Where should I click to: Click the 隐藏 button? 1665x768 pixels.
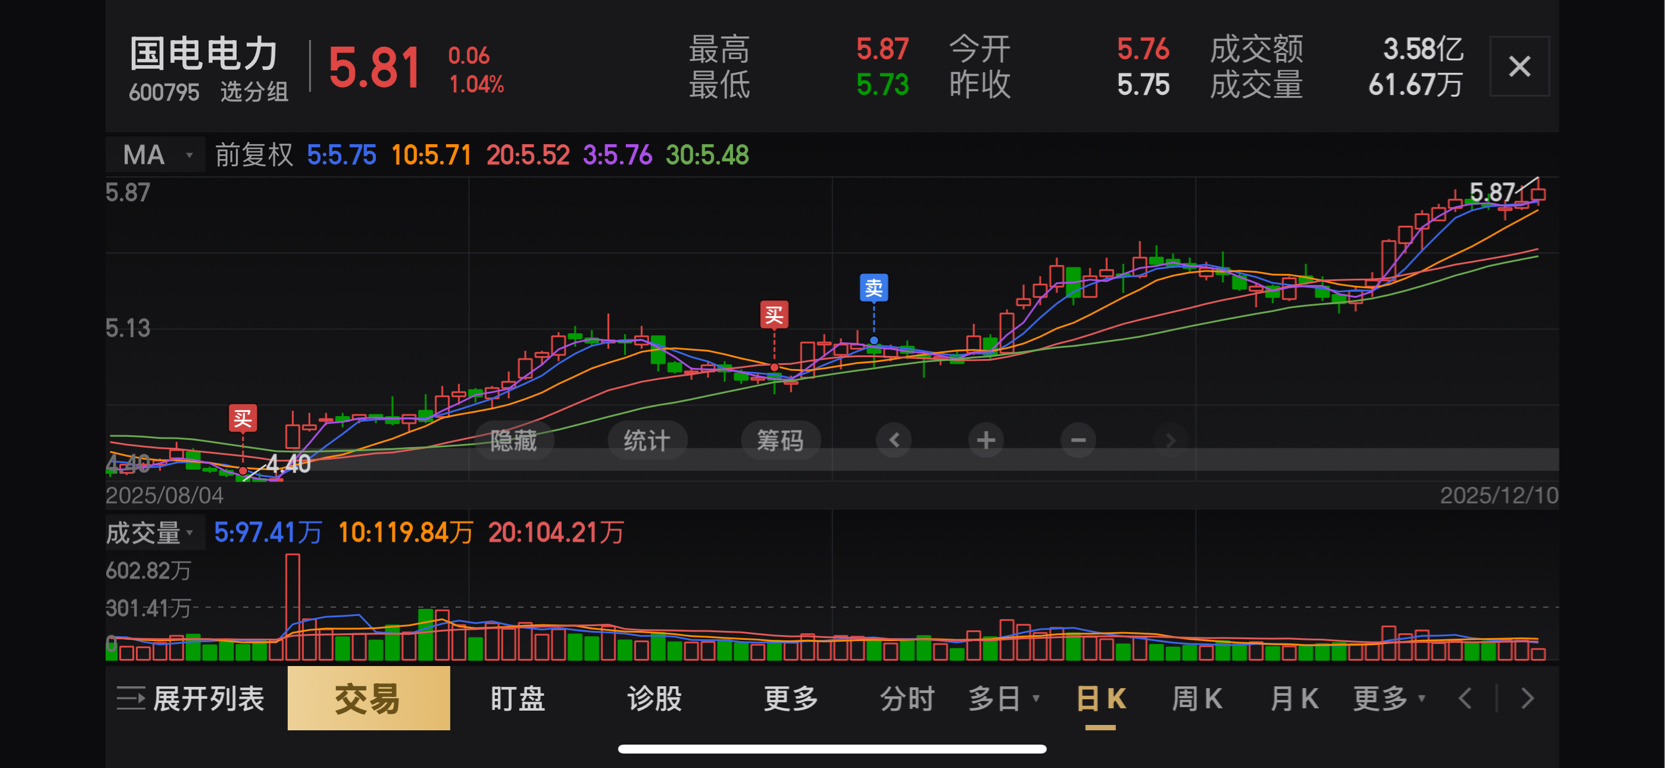[x=514, y=440]
